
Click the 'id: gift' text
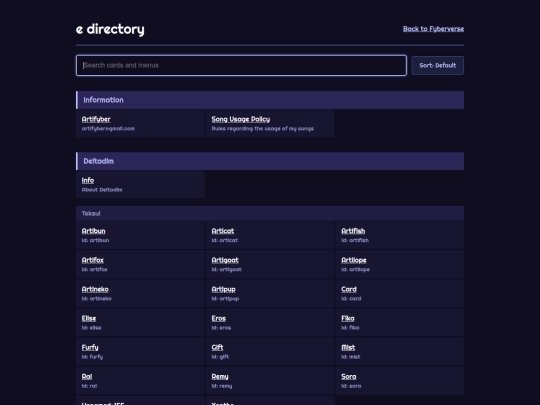coord(220,357)
